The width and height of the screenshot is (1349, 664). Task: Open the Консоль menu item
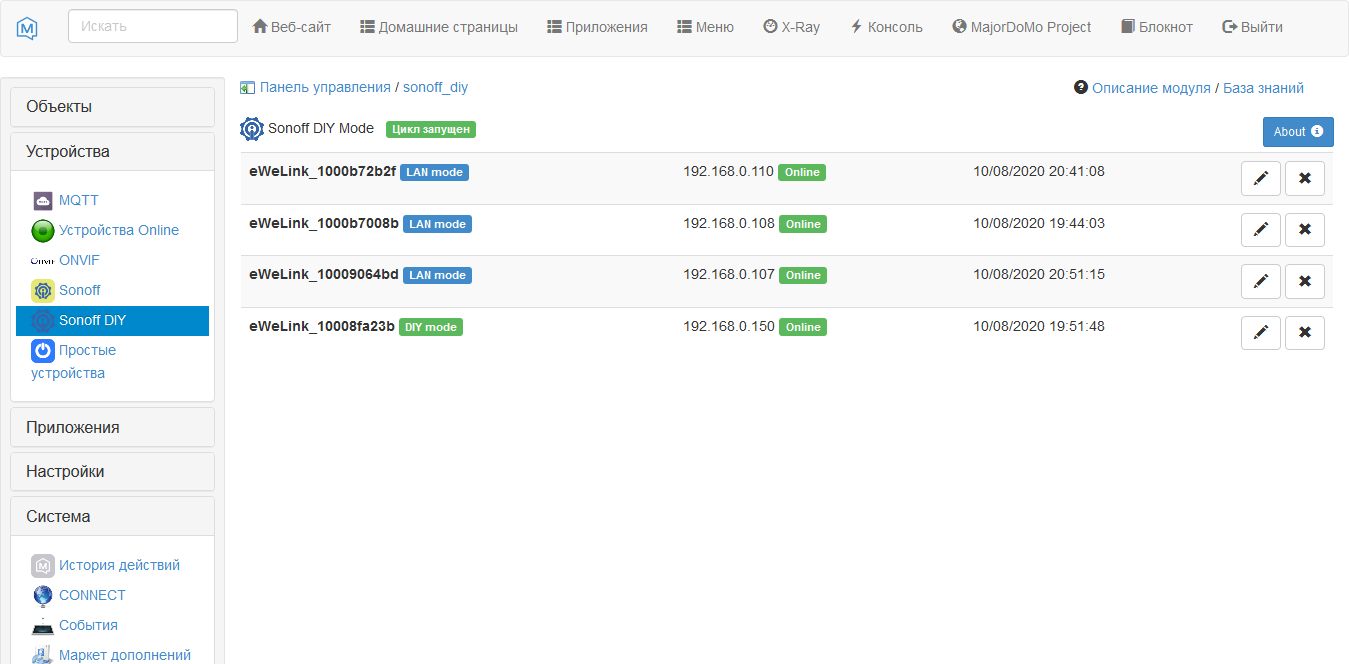886,27
